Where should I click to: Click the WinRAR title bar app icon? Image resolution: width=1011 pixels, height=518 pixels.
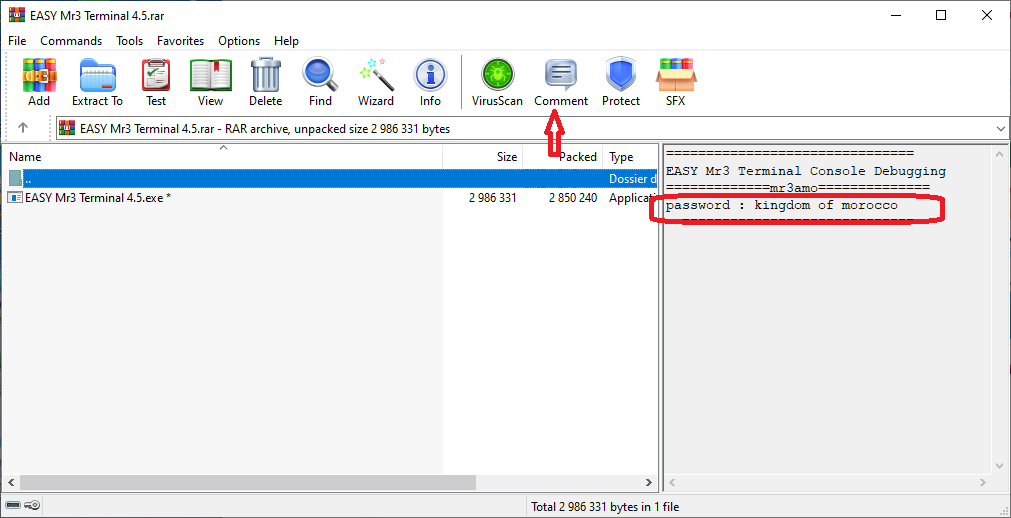tap(16, 15)
